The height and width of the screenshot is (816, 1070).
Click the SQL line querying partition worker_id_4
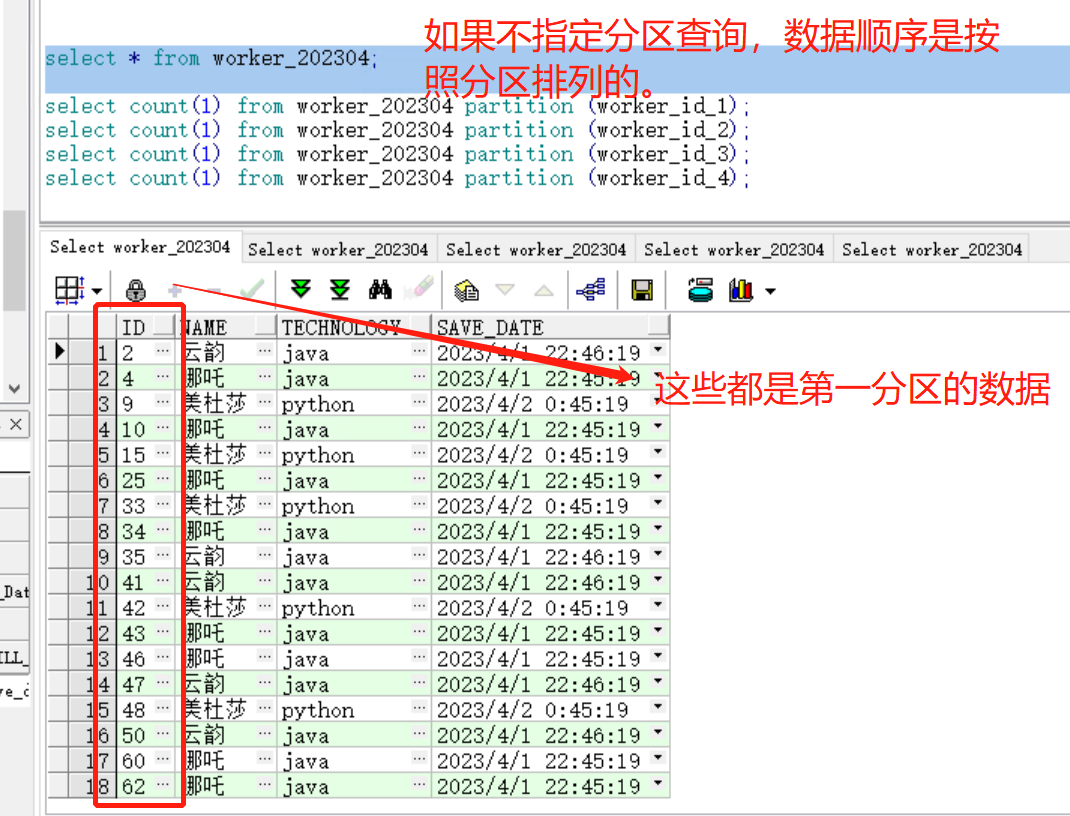point(397,177)
